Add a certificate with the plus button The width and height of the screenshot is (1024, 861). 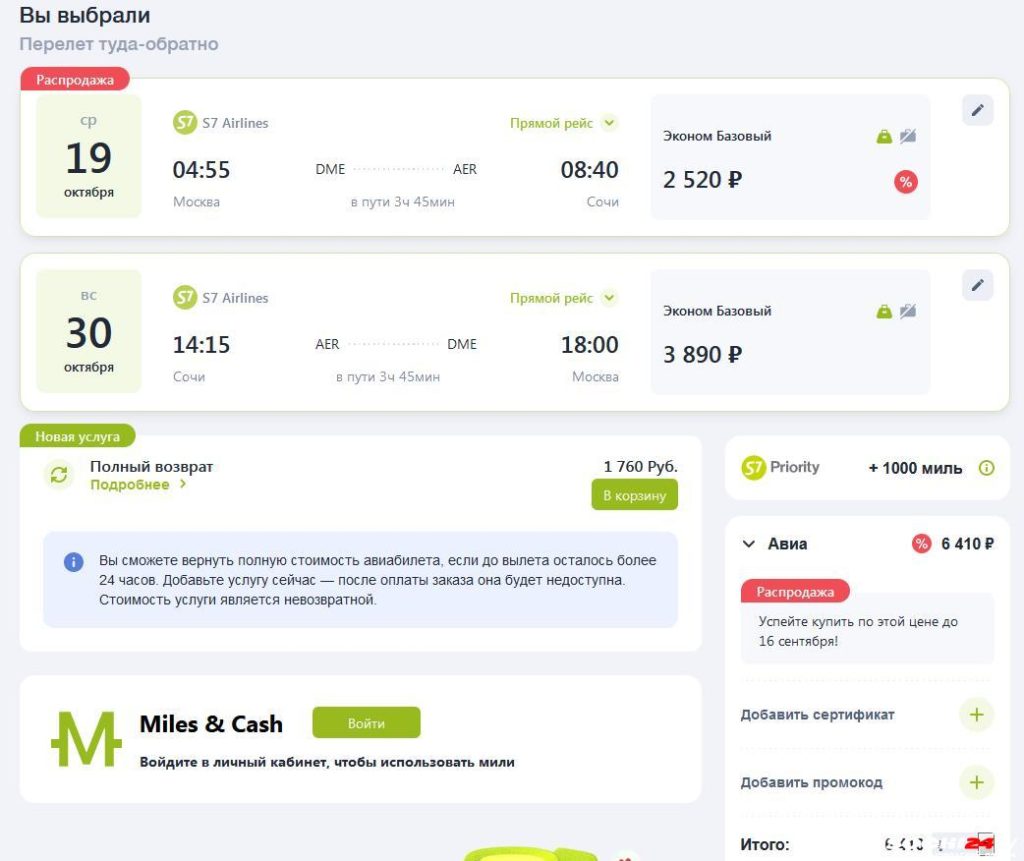[x=976, y=715]
